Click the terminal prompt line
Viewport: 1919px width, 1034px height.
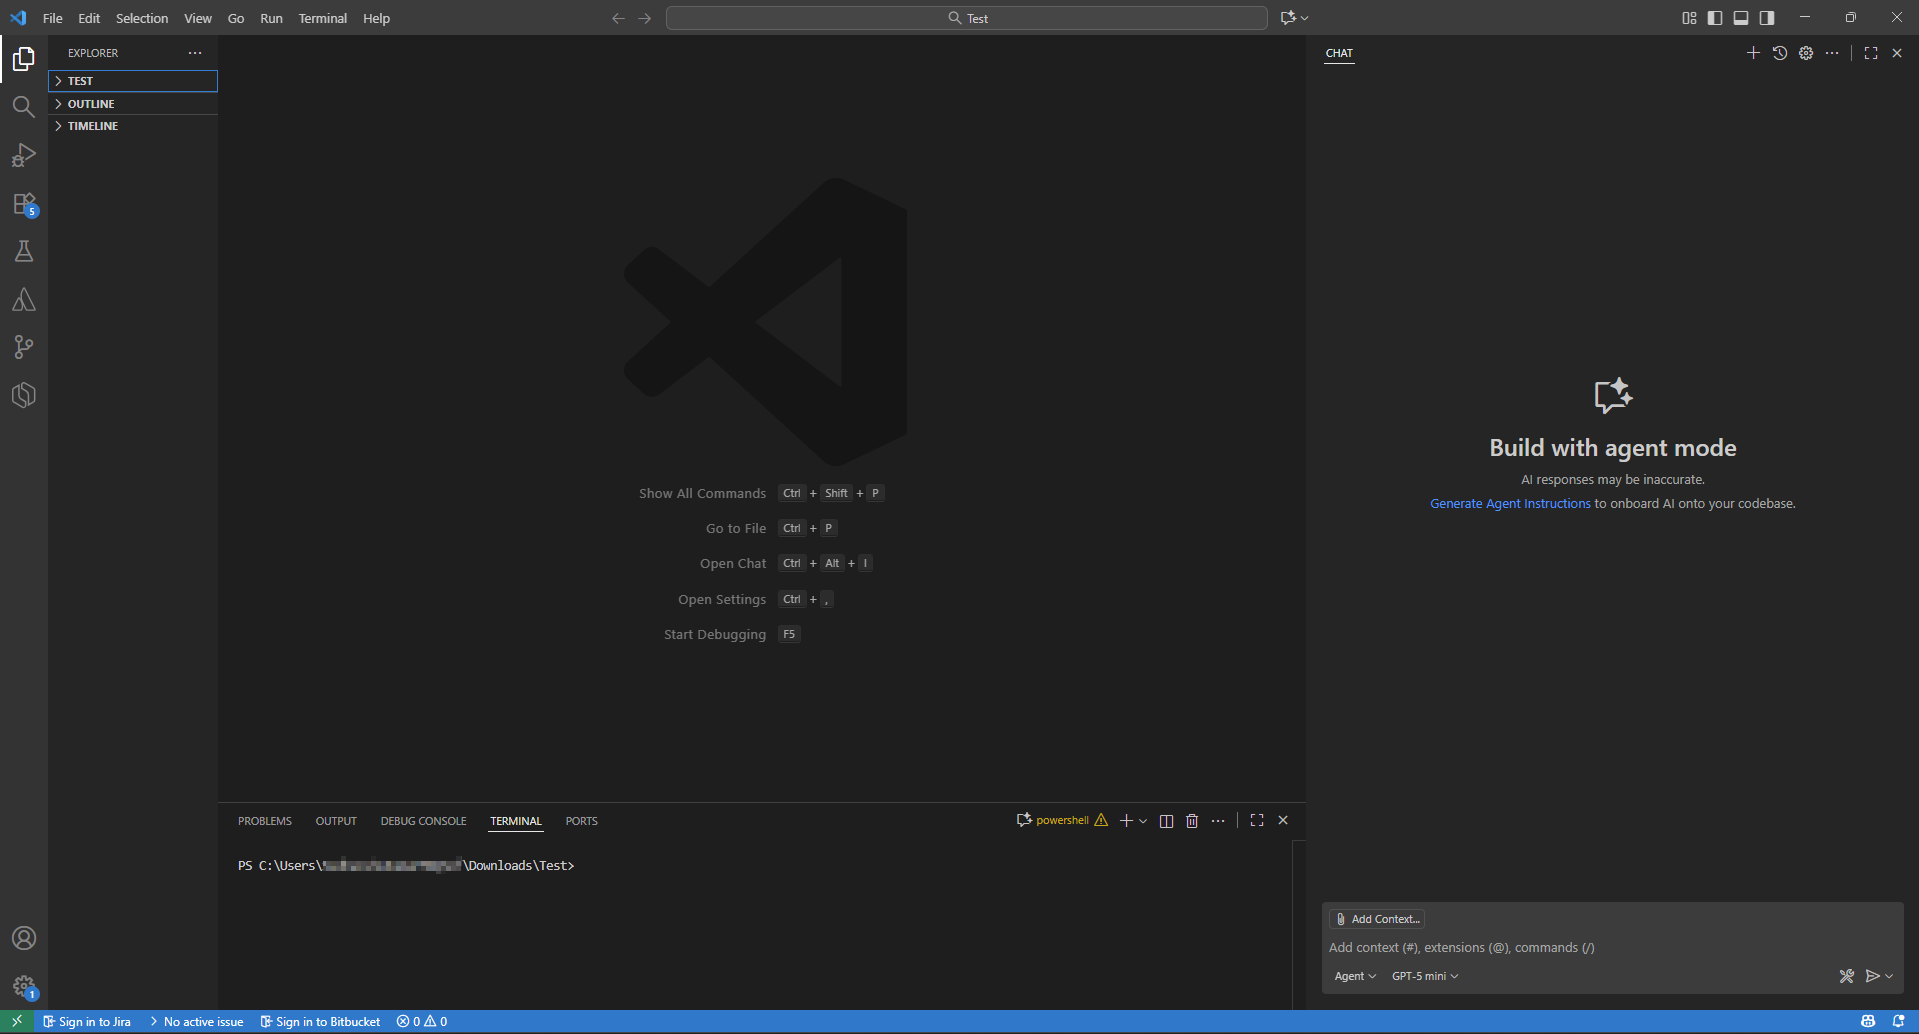point(407,865)
